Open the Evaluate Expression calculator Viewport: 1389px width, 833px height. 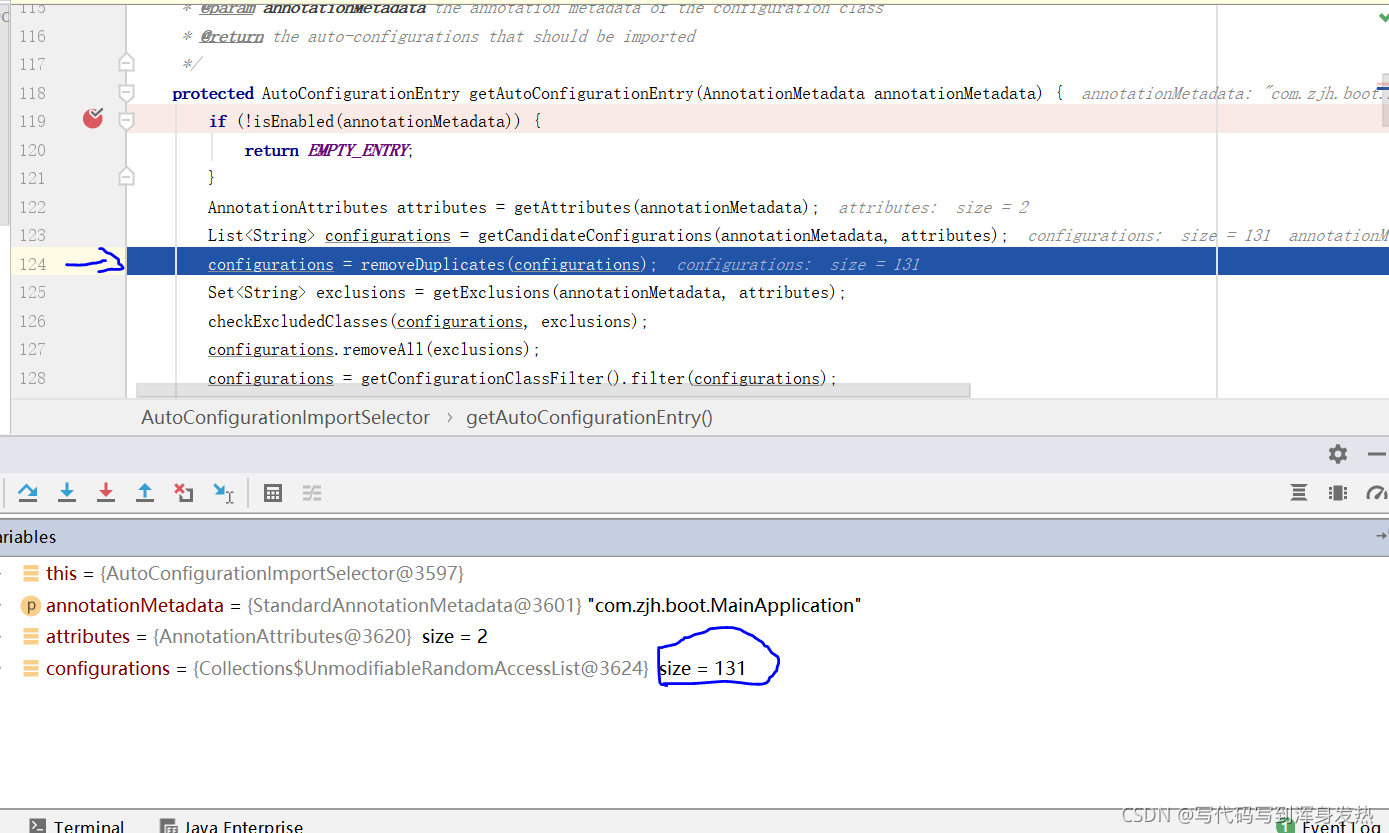pyautogui.click(x=272, y=493)
